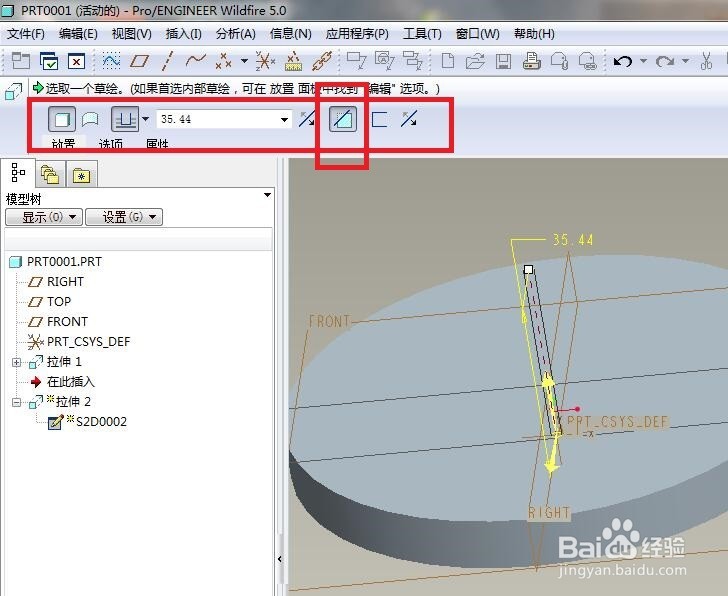This screenshot has height=596, width=728.
Task: Undo the last action
Action: 623,61
